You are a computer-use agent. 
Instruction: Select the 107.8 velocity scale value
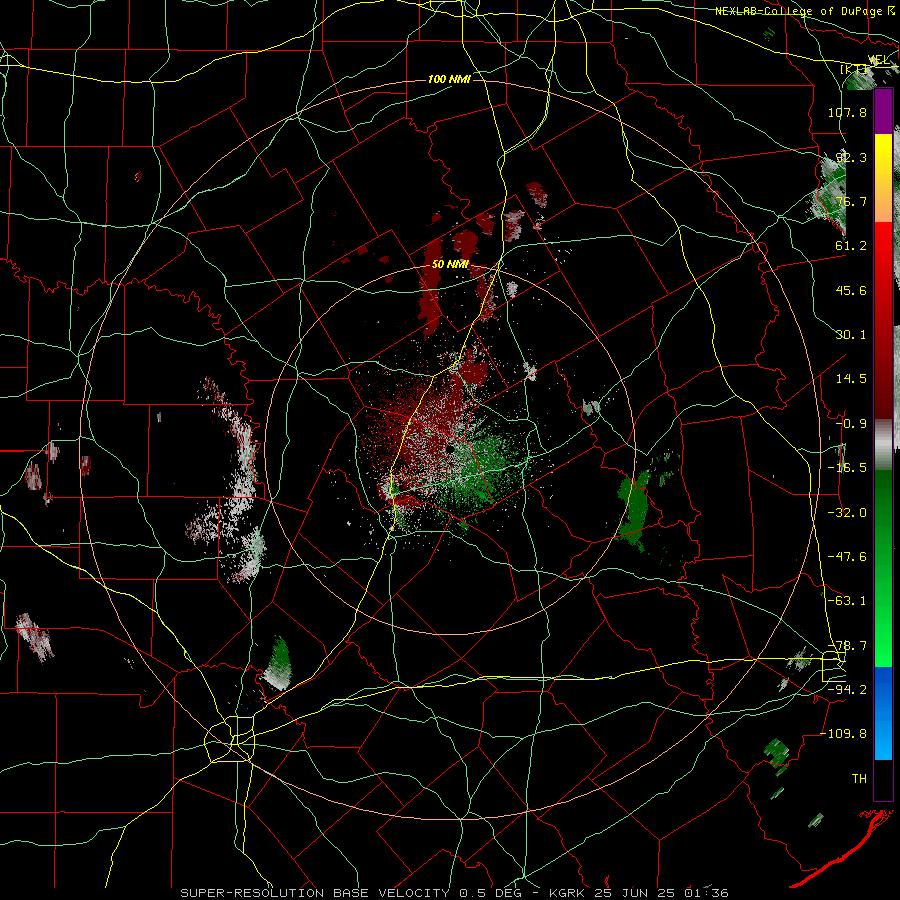click(848, 112)
